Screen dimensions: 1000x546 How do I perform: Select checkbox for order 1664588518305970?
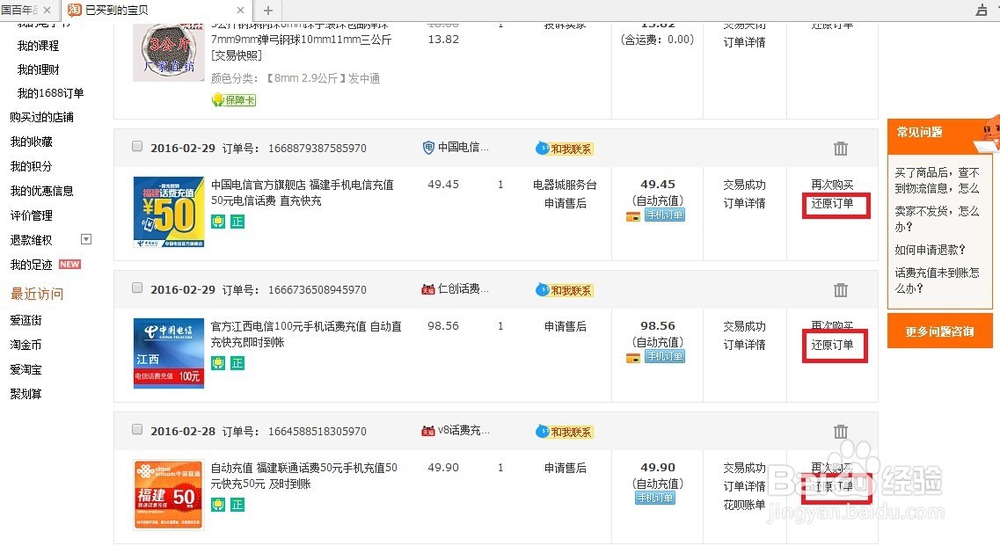tap(137, 429)
